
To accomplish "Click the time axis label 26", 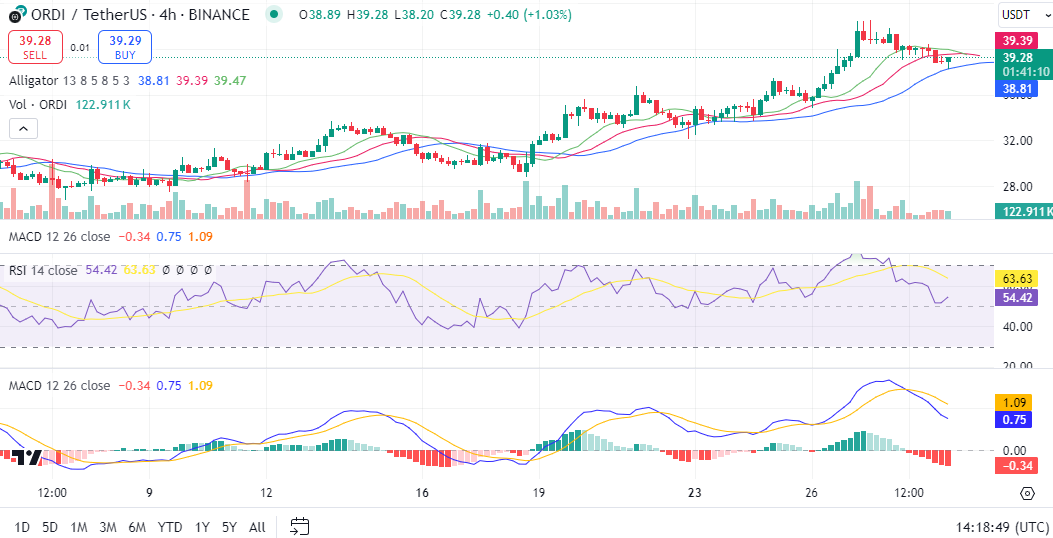I will [812, 492].
